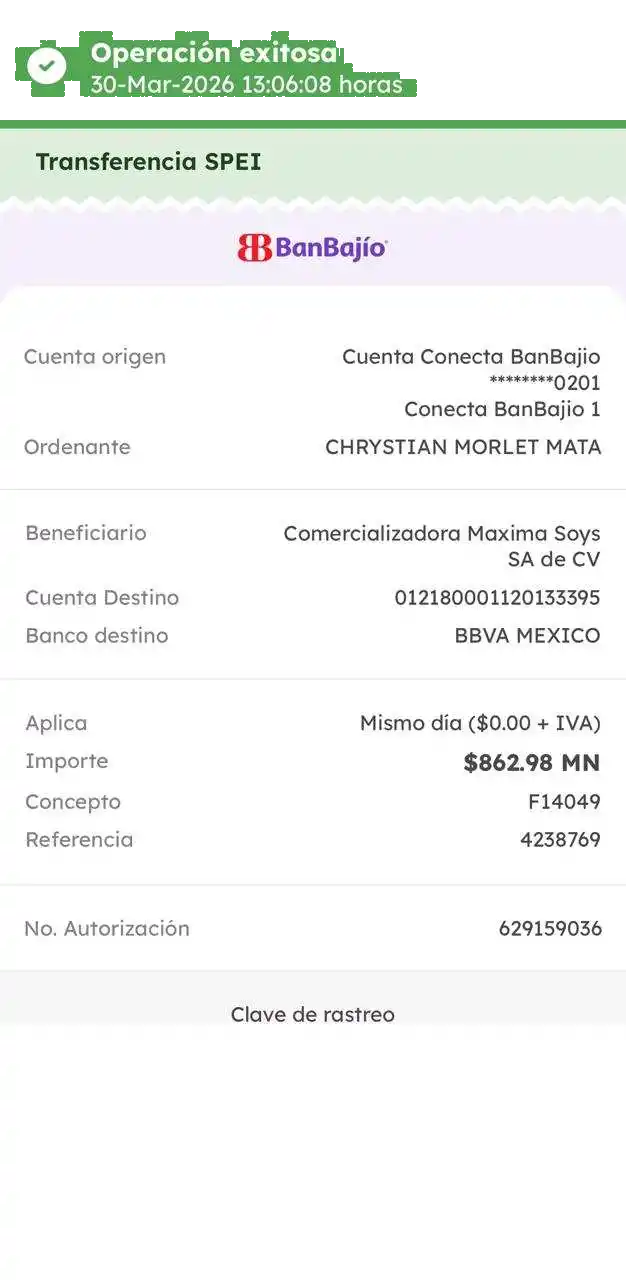Select the $862.98 MN amount

point(531,763)
